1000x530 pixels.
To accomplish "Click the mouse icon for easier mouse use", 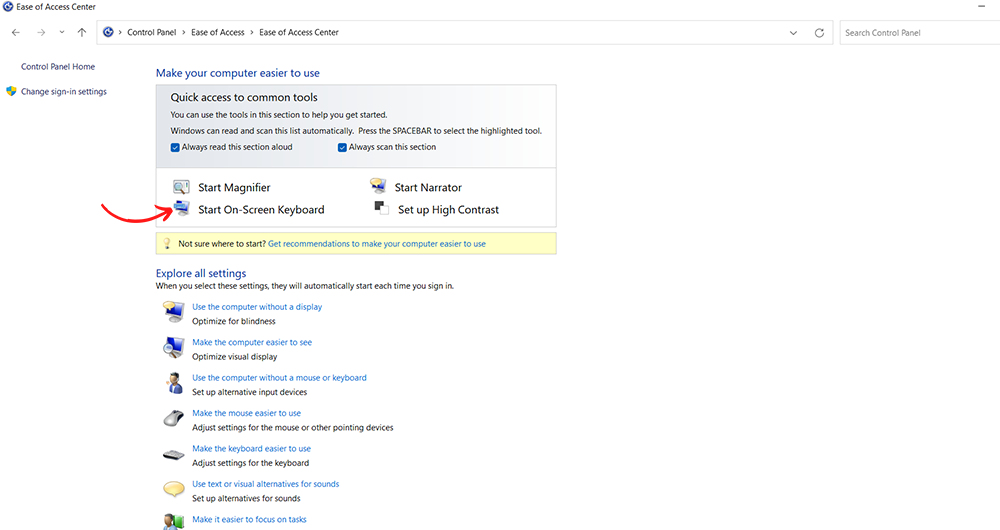I will 173,418.
